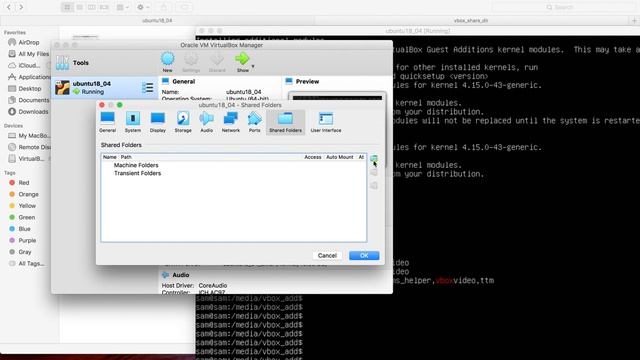
Task: Switch to the vbox_share_dir Finder tab
Action: click(471, 20)
